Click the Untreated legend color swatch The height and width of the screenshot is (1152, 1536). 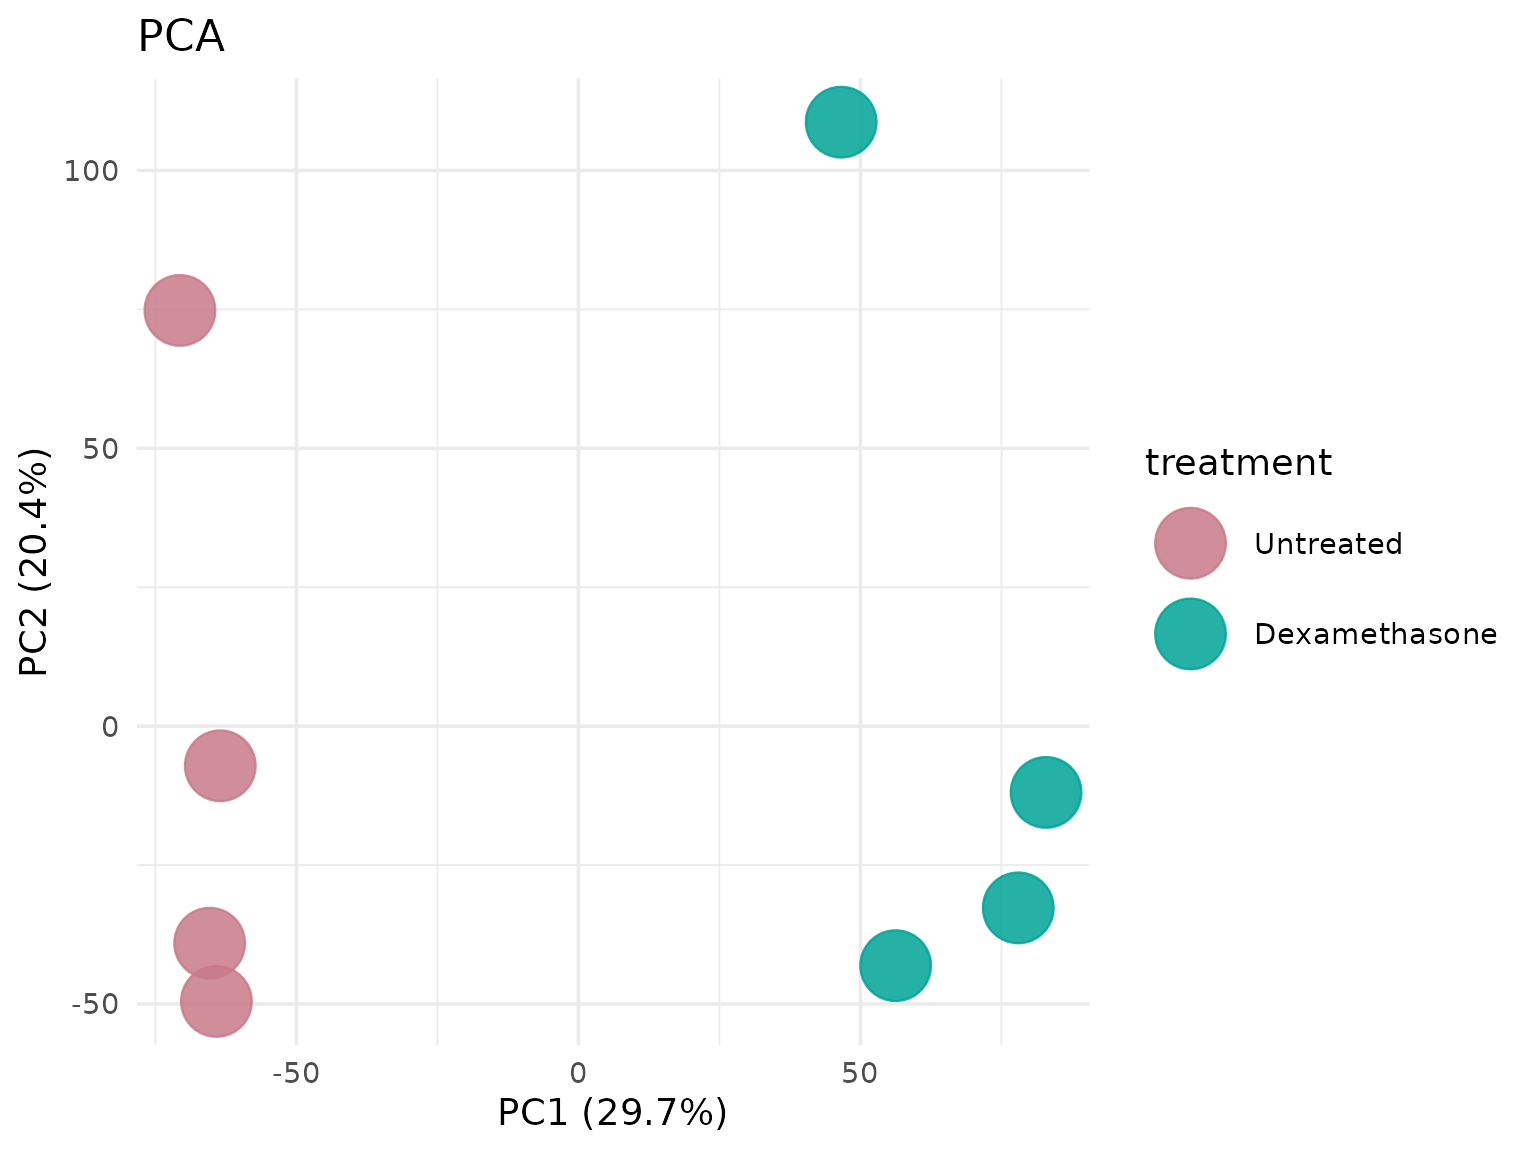click(1190, 543)
